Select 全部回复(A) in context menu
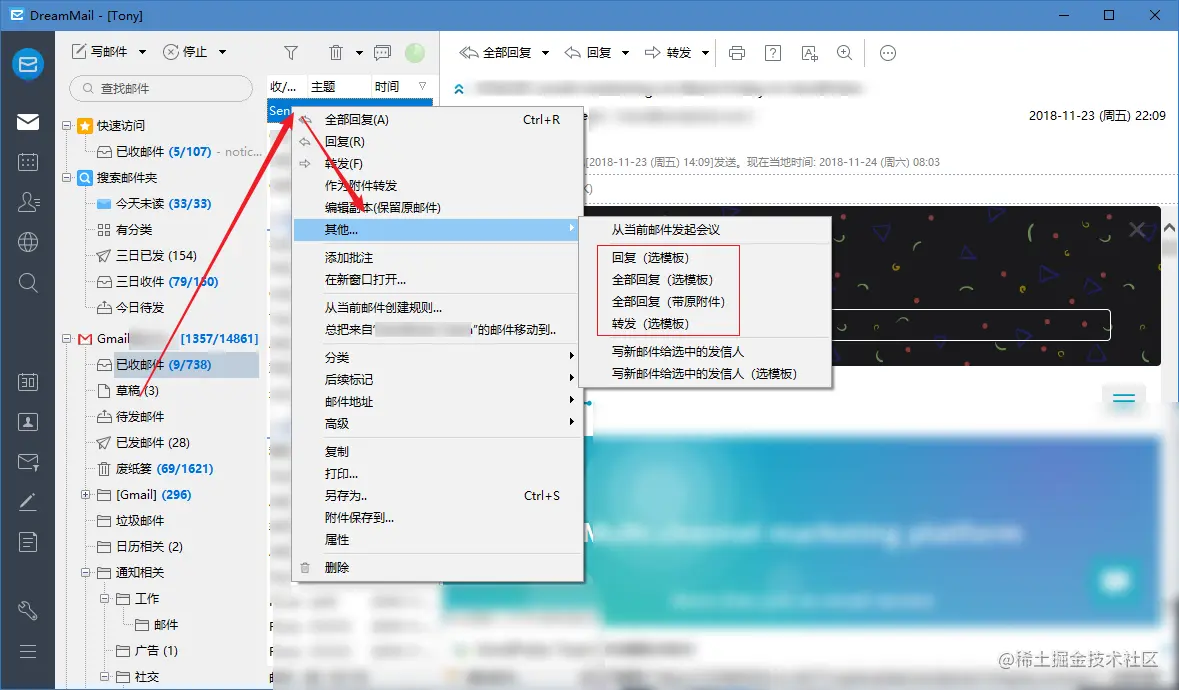1179x690 pixels. (438, 120)
